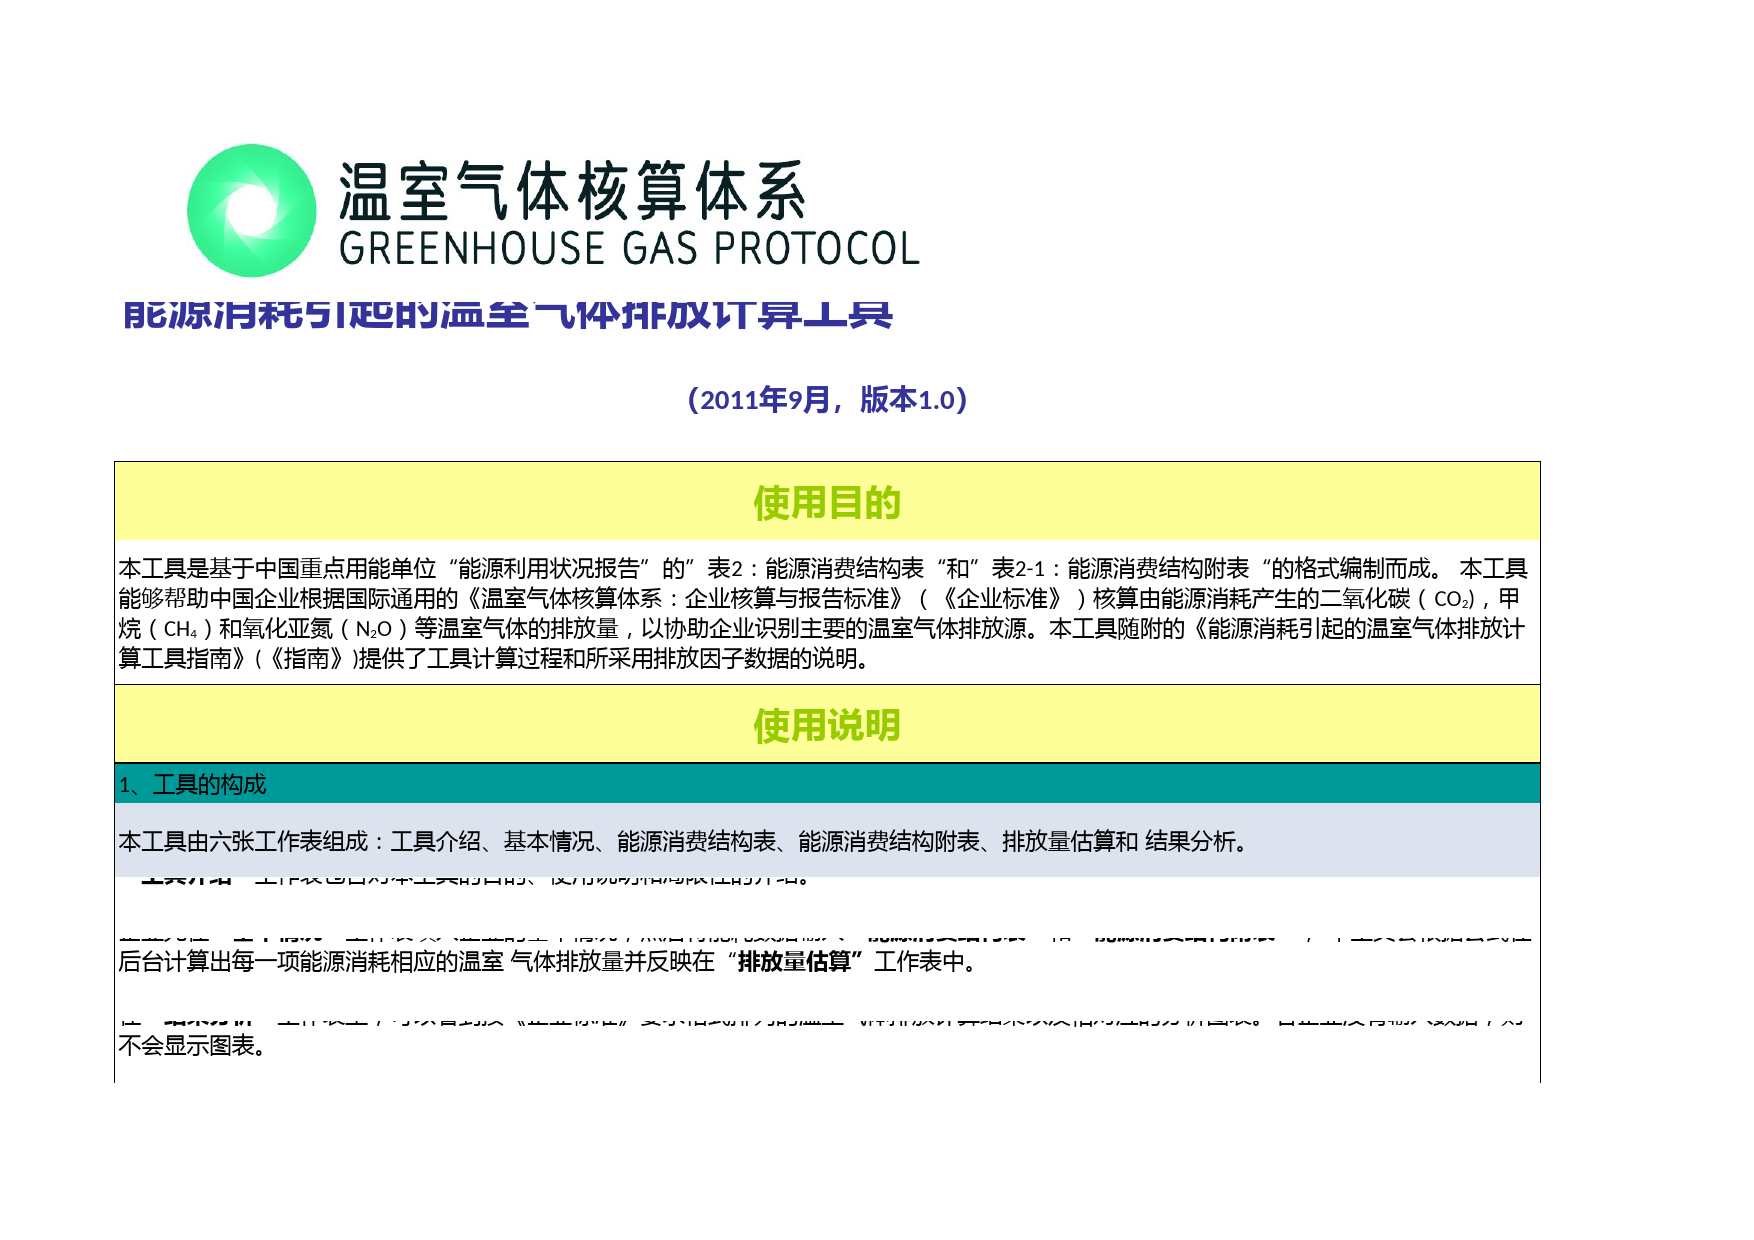This screenshot has height=1240, width=1754.
Task: Click the heading '温室气体核算体系'
Action: (x=572, y=190)
